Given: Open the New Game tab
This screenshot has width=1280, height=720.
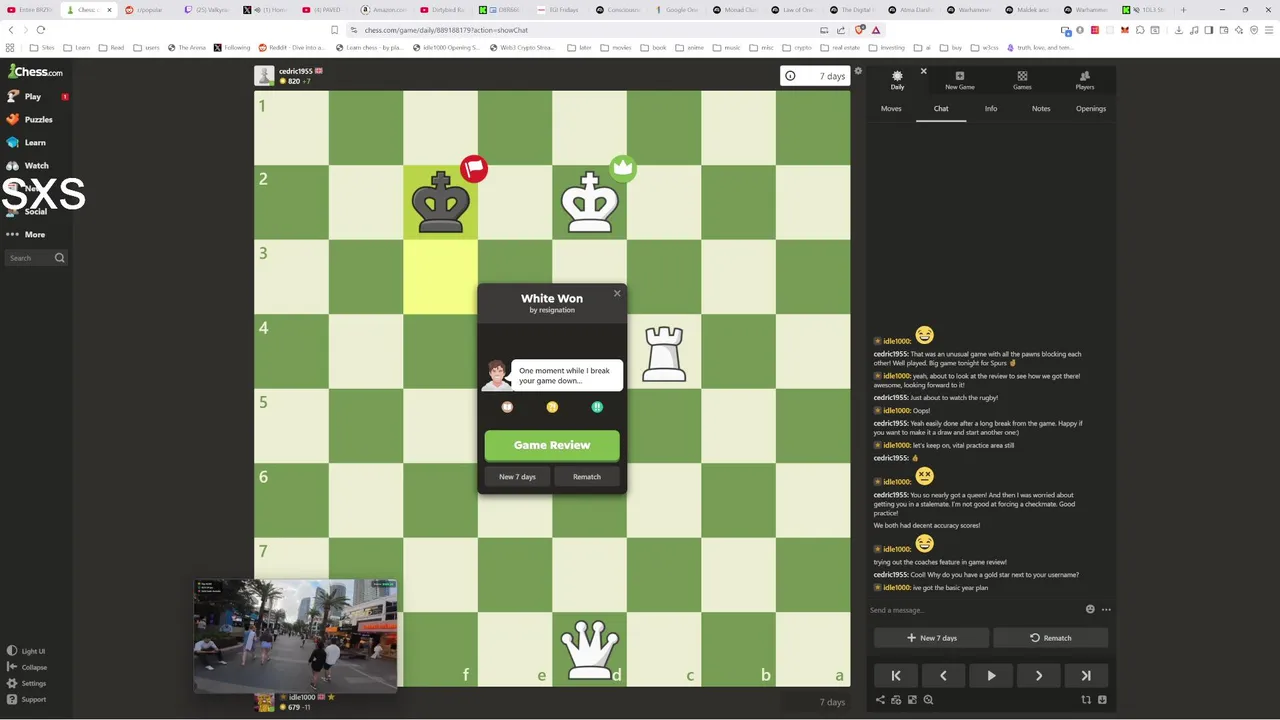Looking at the screenshot, I should click(960, 80).
